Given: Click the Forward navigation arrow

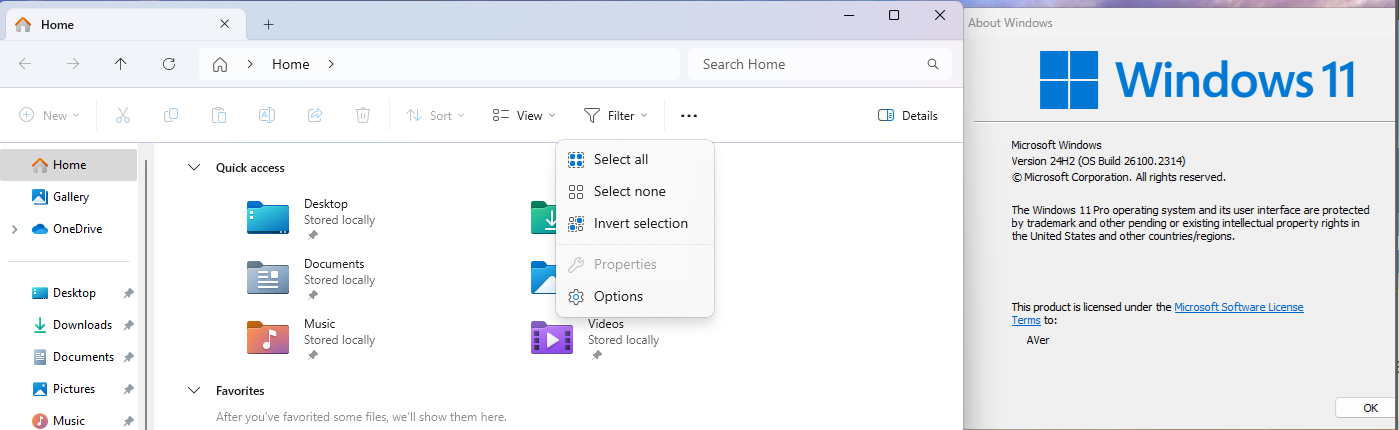Looking at the screenshot, I should pos(73,64).
